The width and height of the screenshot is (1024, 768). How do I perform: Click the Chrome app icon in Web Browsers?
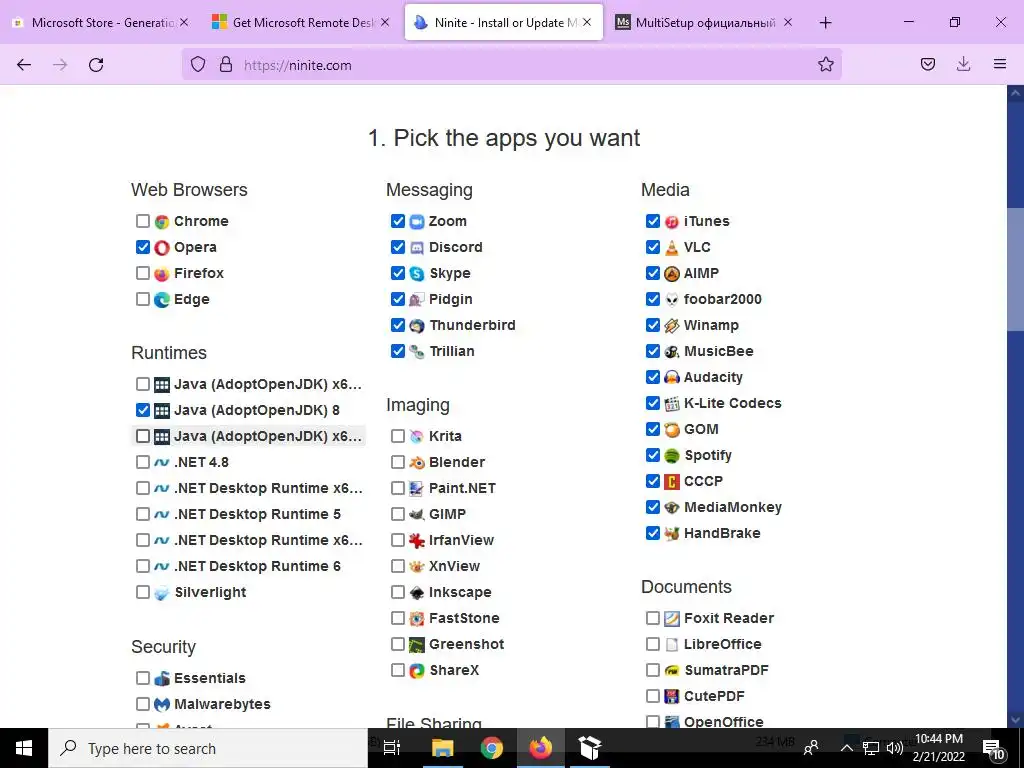(162, 221)
